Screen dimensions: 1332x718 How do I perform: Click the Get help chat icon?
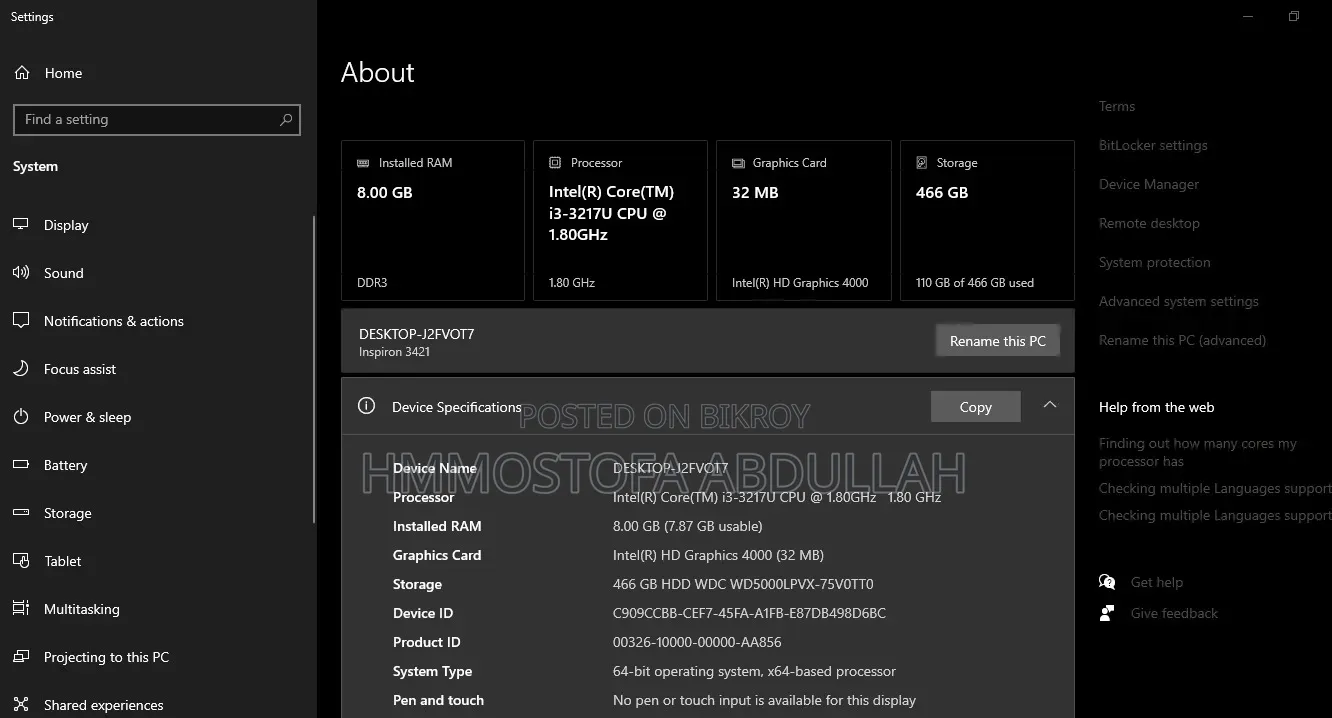1107,582
